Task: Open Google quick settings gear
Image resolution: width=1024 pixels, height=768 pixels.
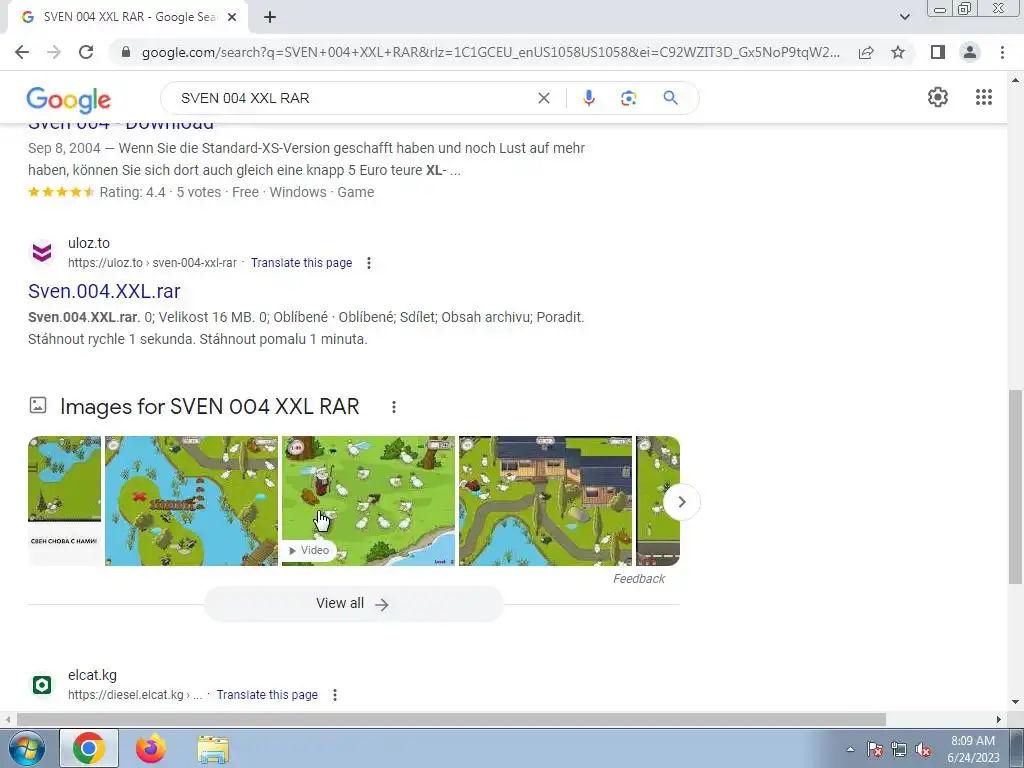Action: 938,97
